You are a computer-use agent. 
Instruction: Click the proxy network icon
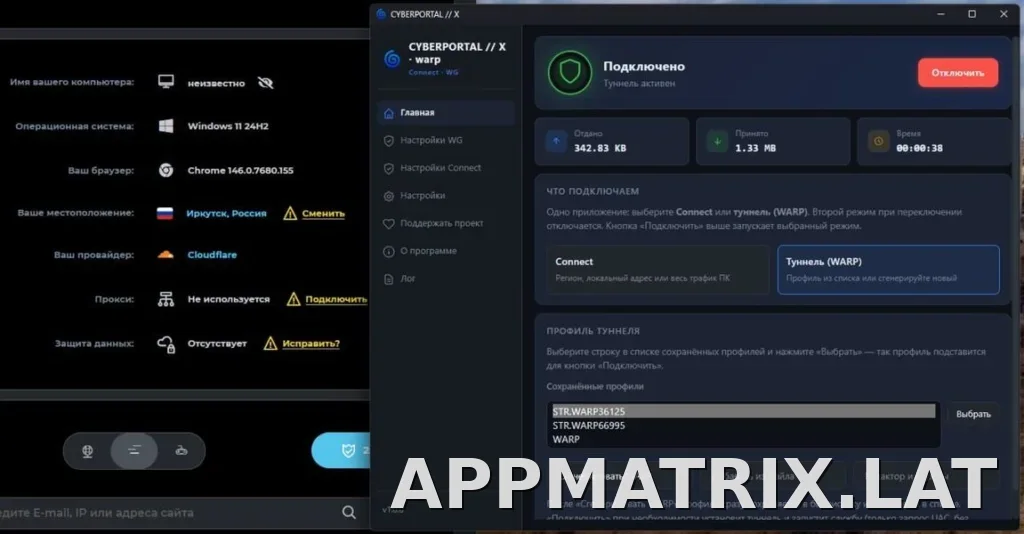click(x=166, y=299)
